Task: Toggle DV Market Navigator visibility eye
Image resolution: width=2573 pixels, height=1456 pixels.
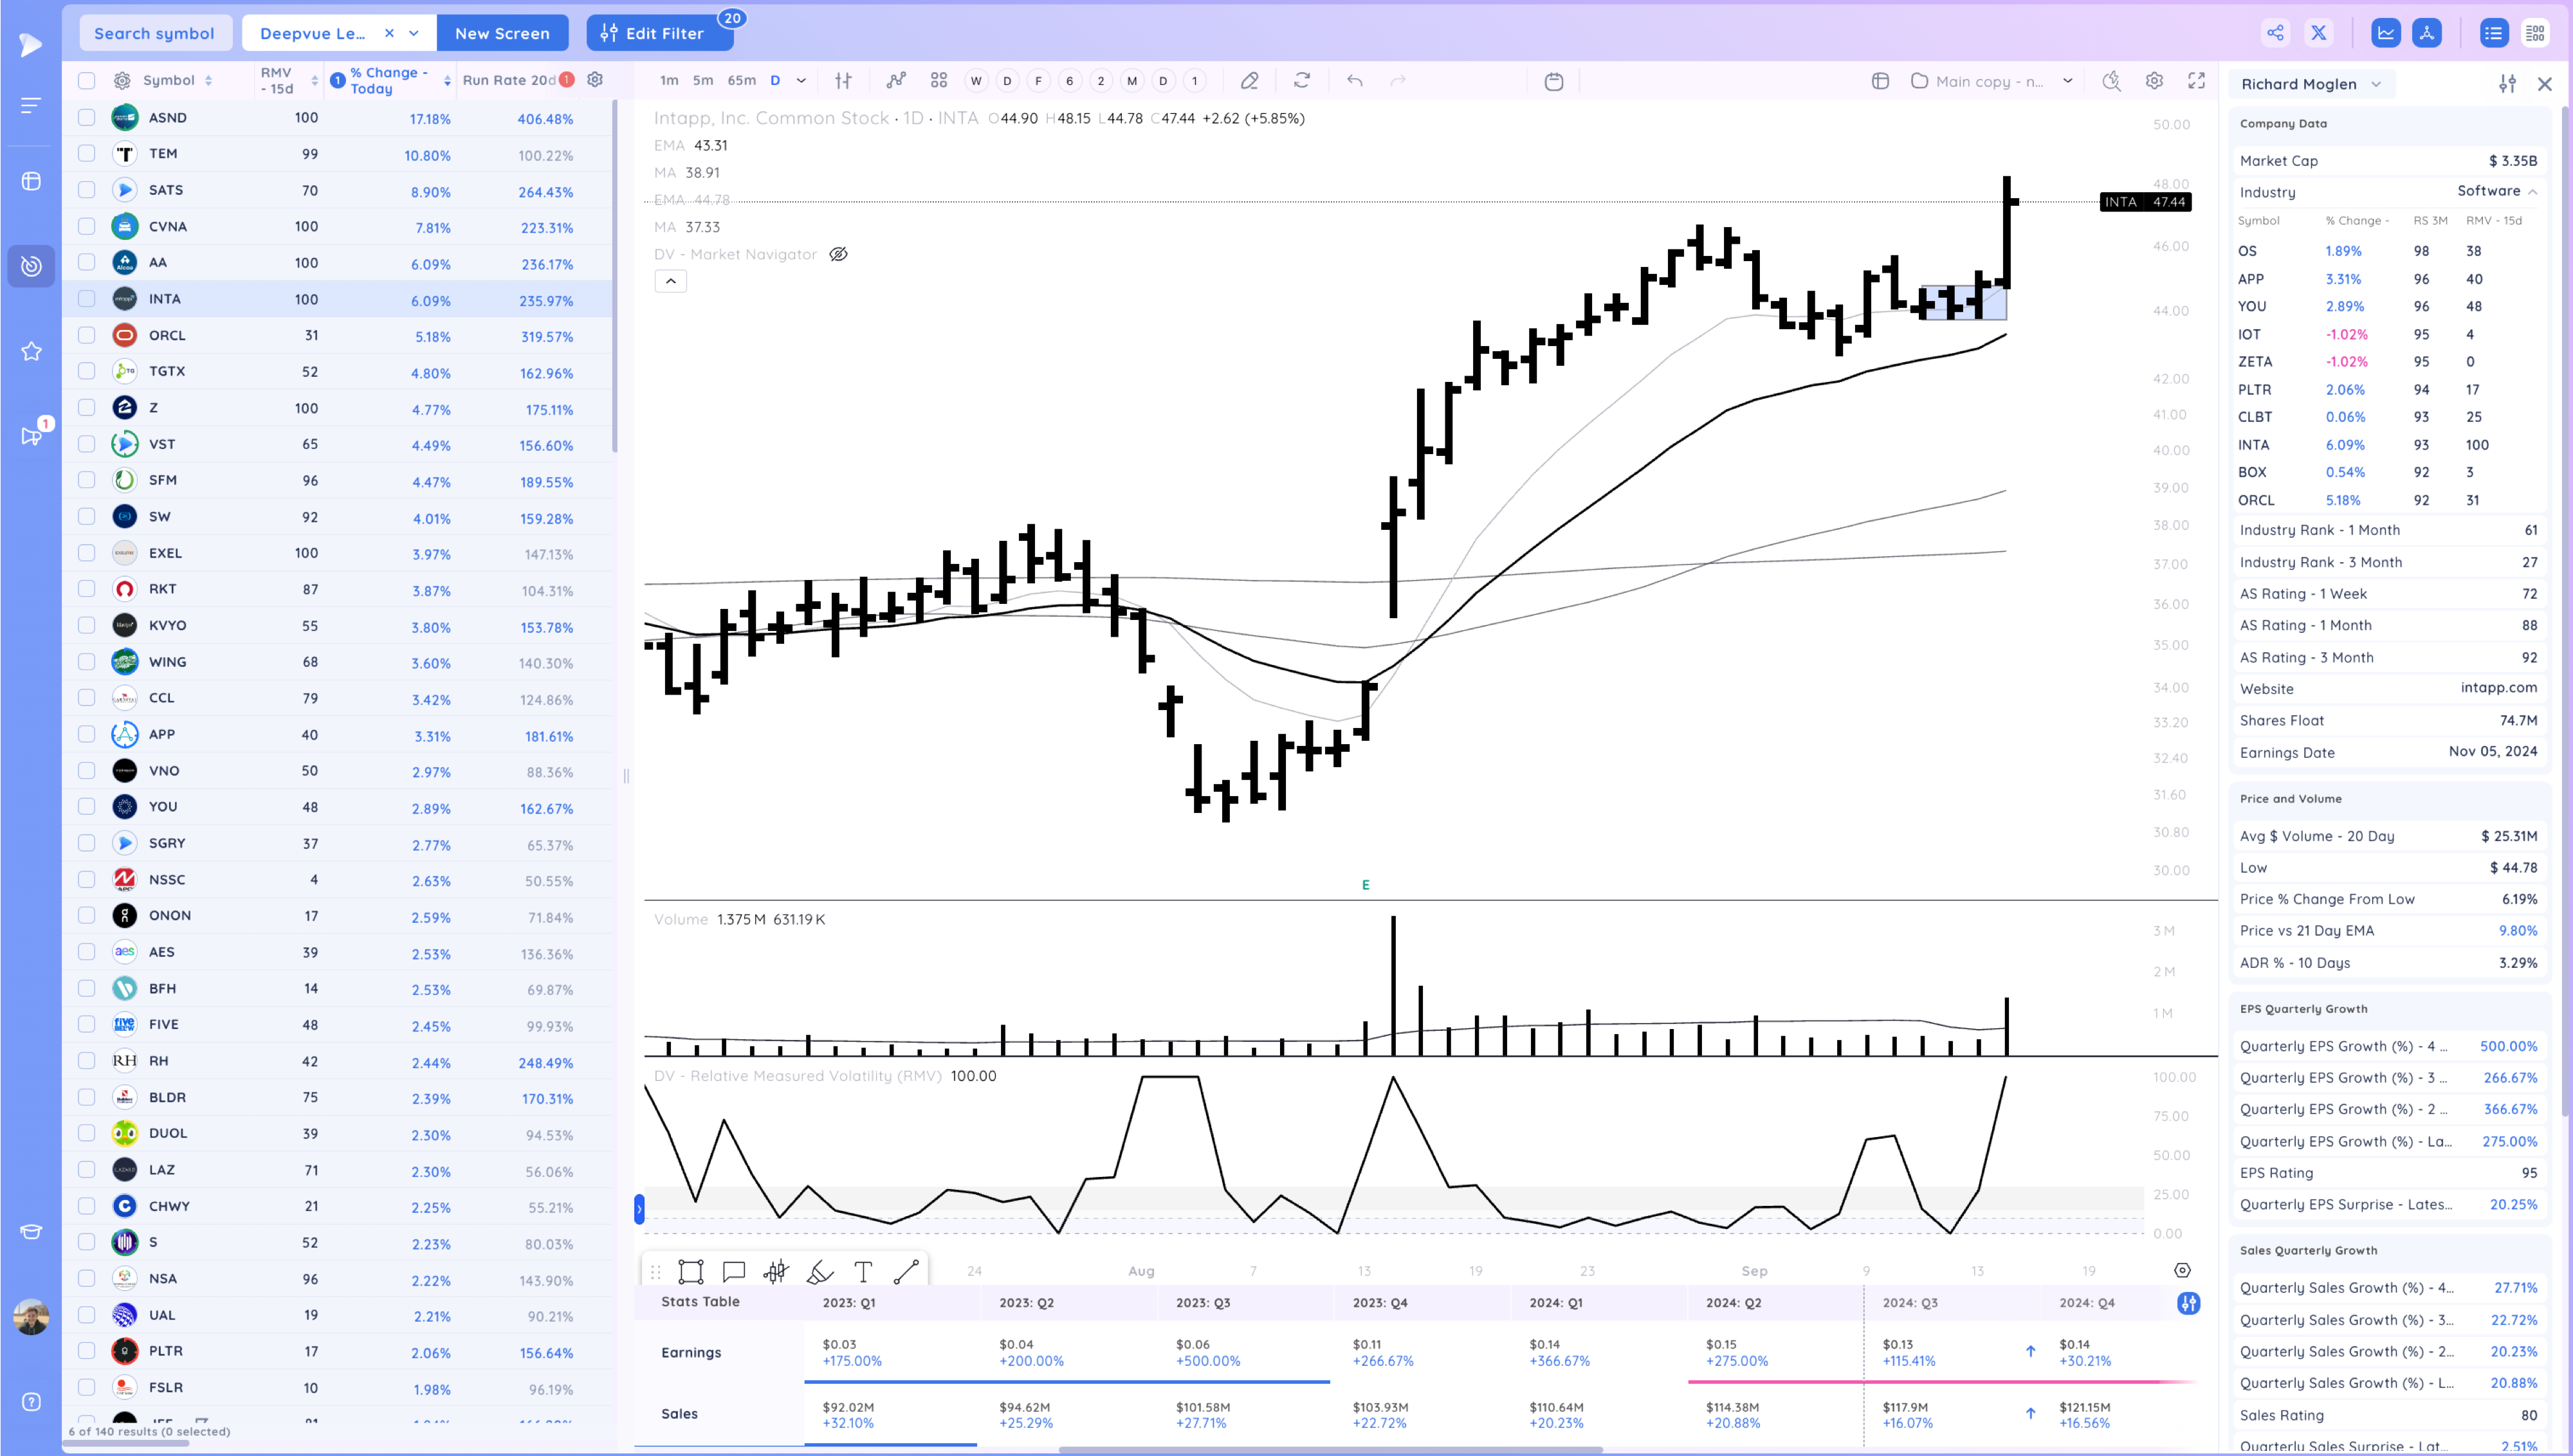Action: (838, 254)
